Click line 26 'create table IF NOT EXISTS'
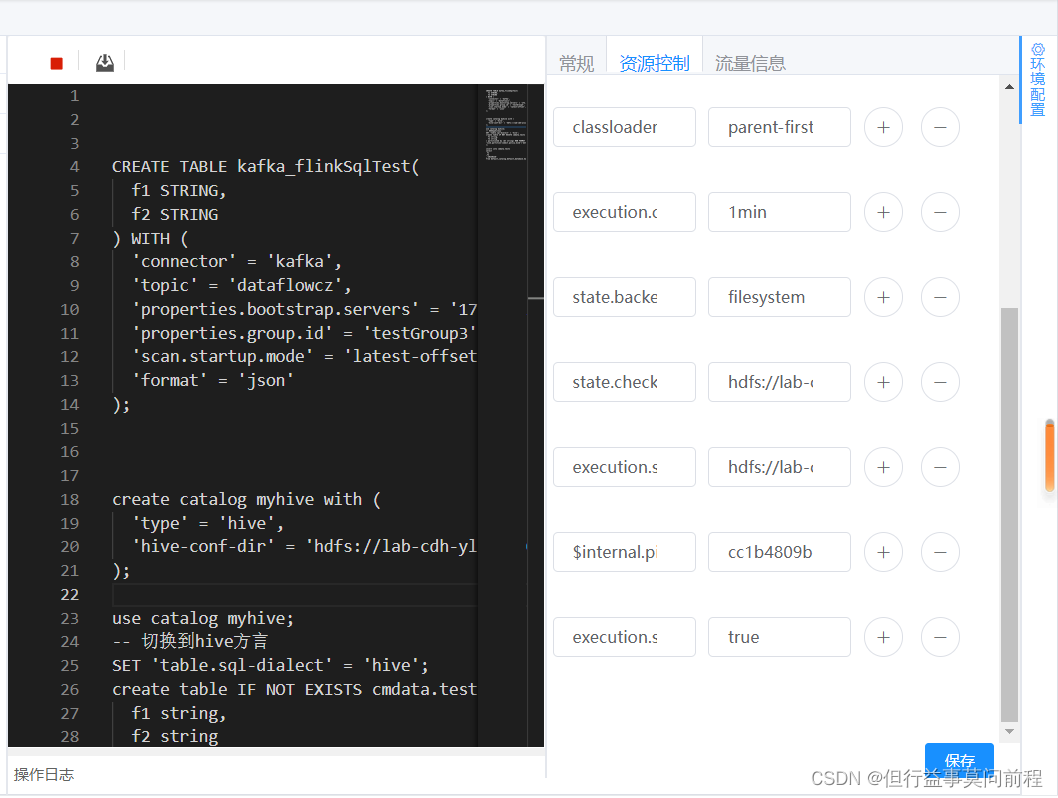 294,689
